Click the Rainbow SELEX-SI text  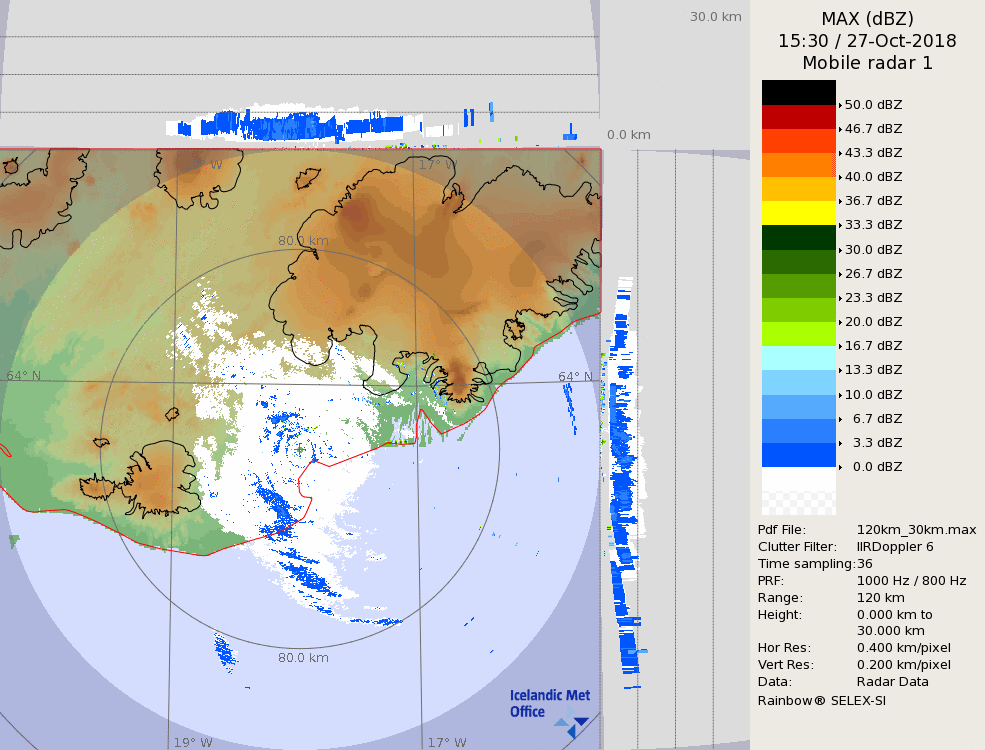click(x=821, y=700)
